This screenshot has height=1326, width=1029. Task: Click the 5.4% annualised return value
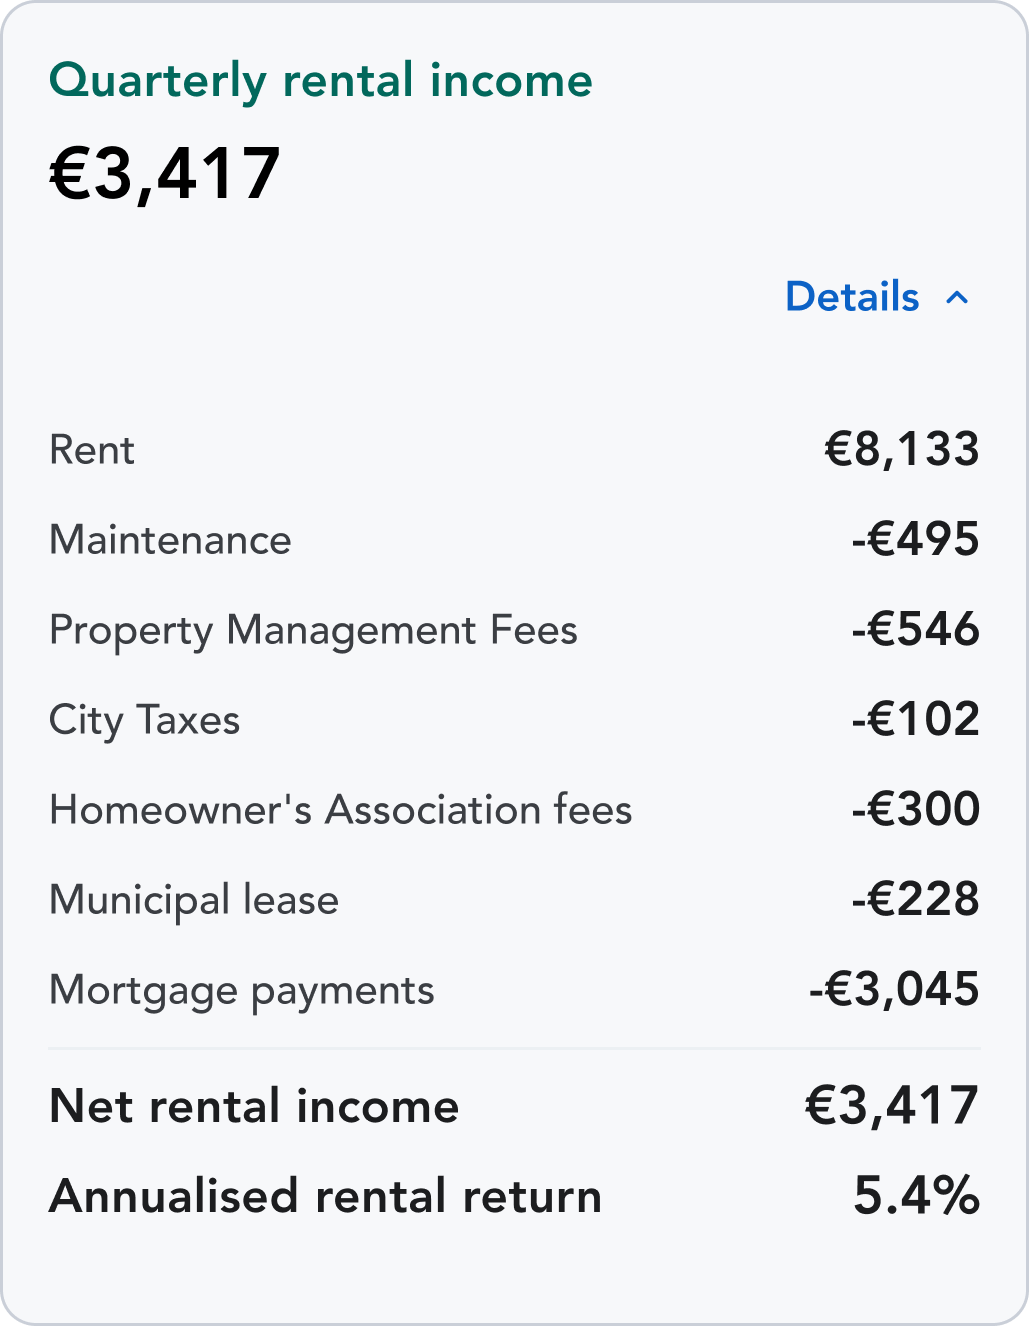(x=916, y=1196)
